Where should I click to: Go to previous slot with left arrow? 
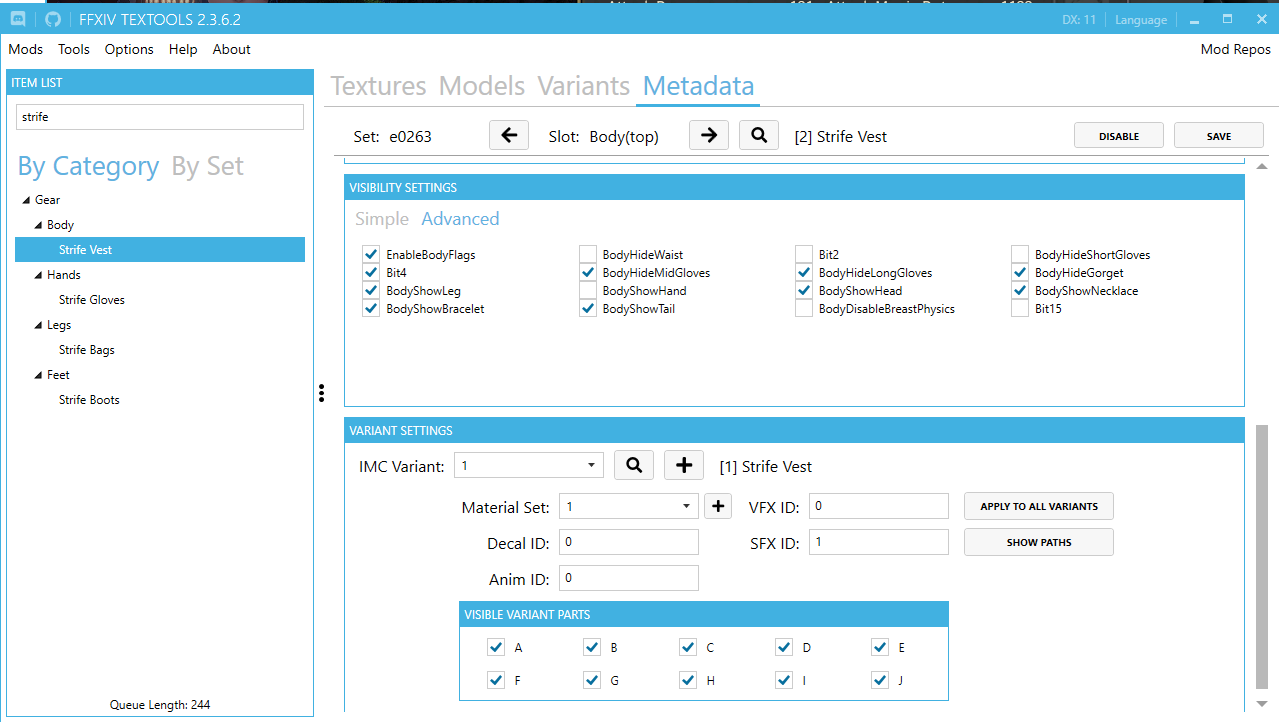[x=509, y=135]
